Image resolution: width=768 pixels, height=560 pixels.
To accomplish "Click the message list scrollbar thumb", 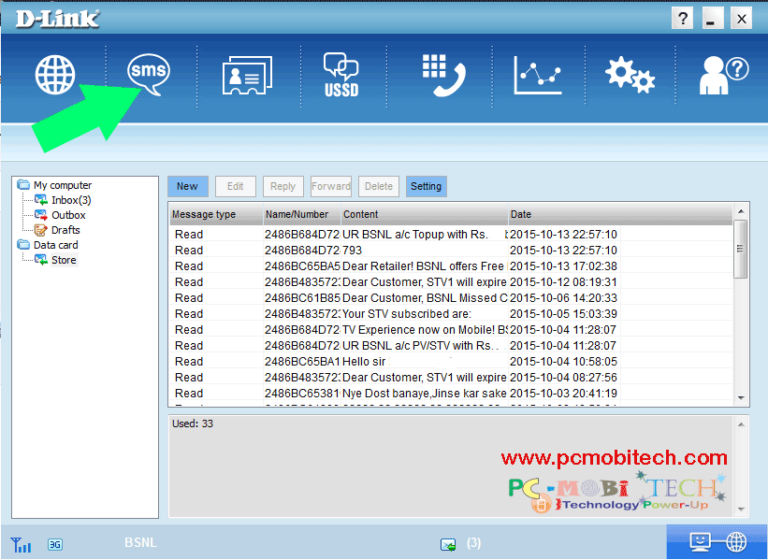I will pyautogui.click(x=741, y=249).
